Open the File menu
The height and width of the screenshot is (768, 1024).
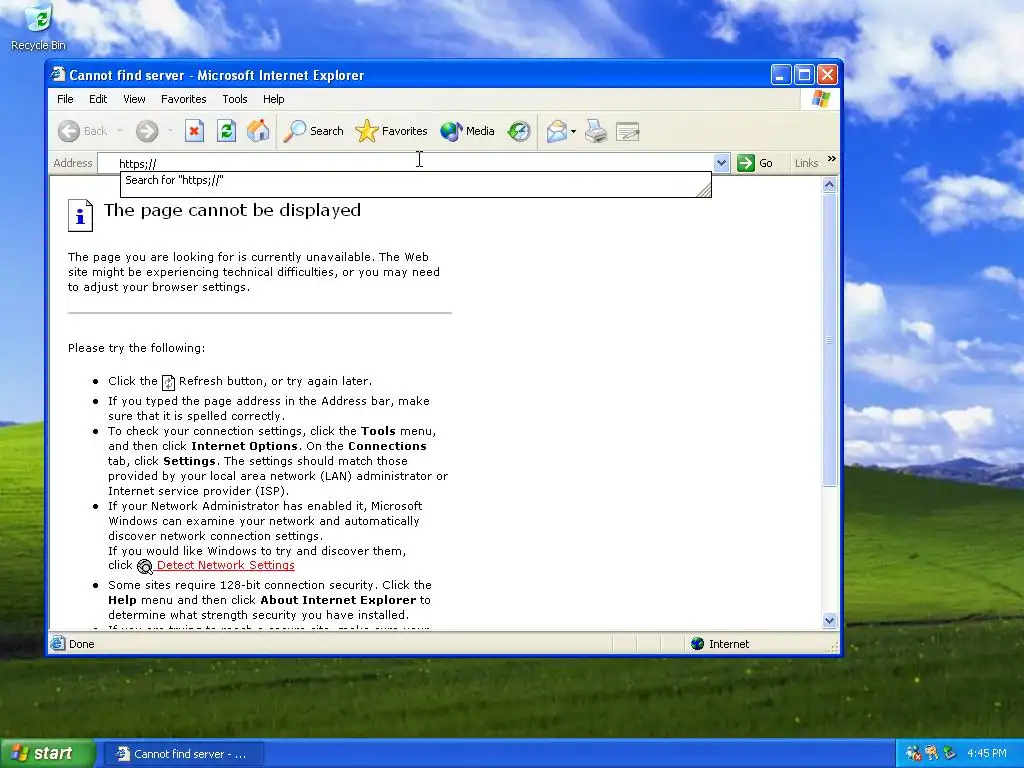65,99
